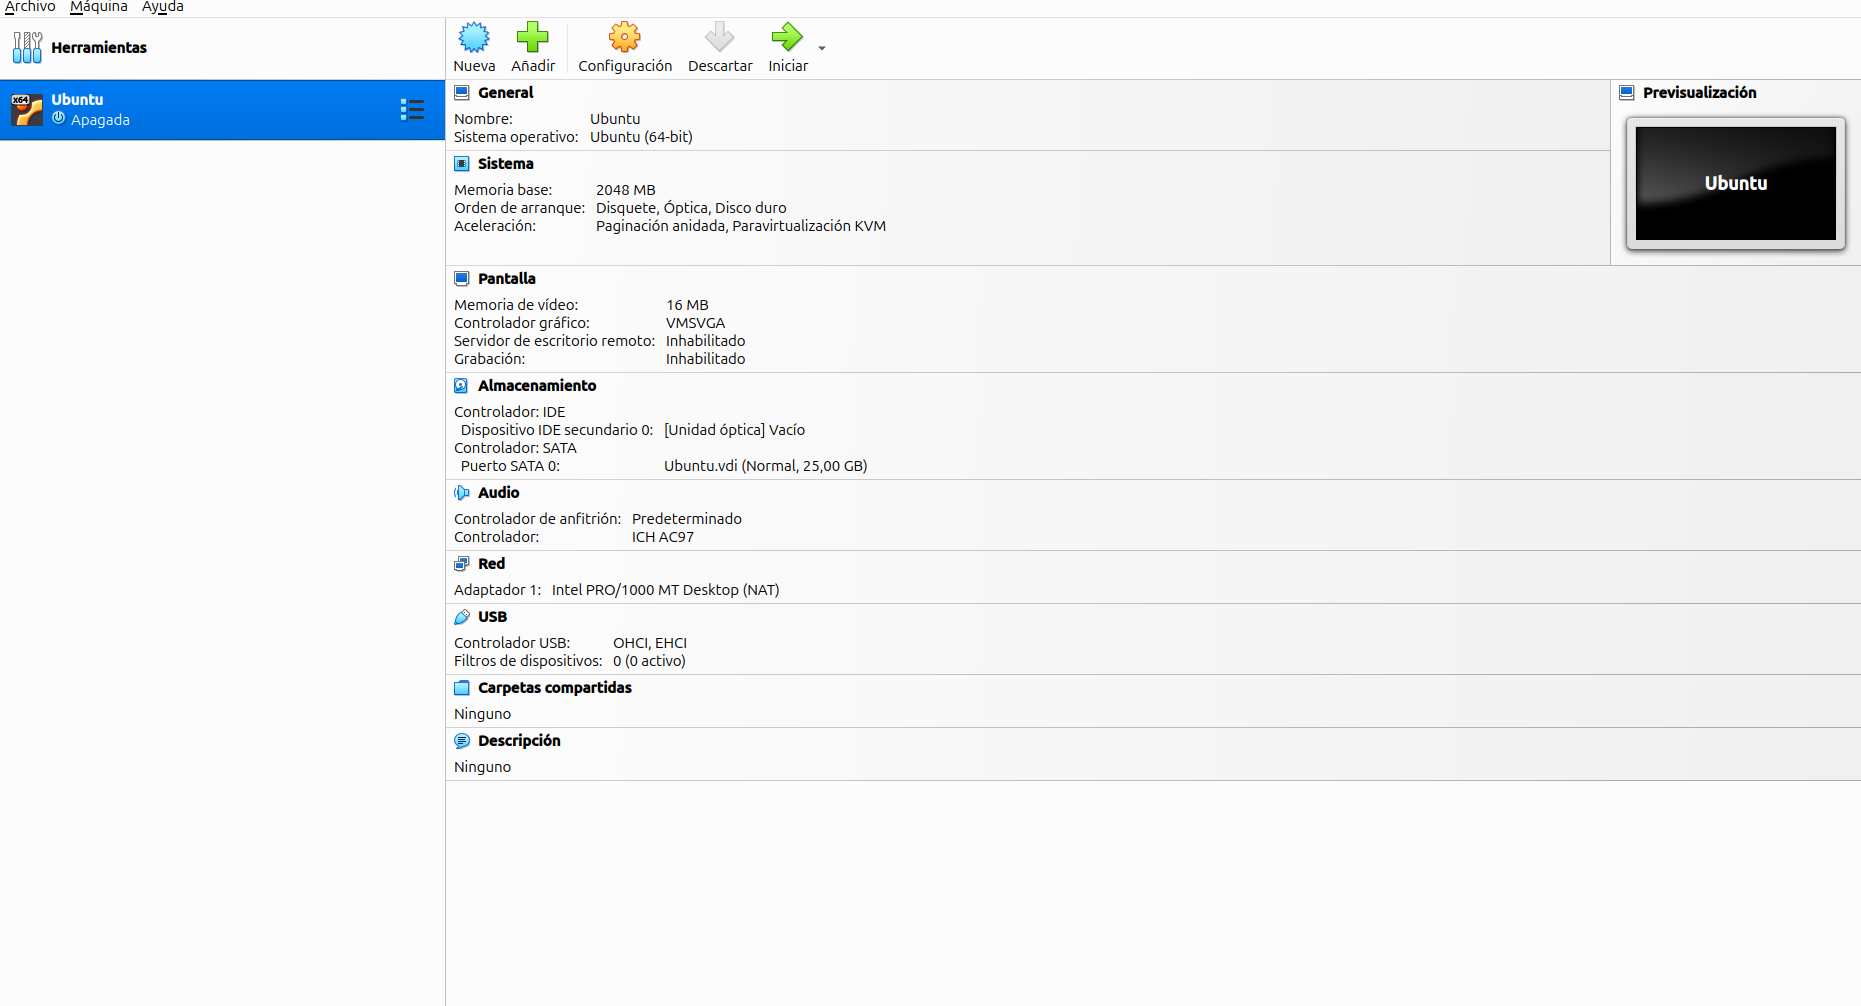The height and width of the screenshot is (1006, 1861).
Task: Click the Herramientas tools icon
Action: 27,47
